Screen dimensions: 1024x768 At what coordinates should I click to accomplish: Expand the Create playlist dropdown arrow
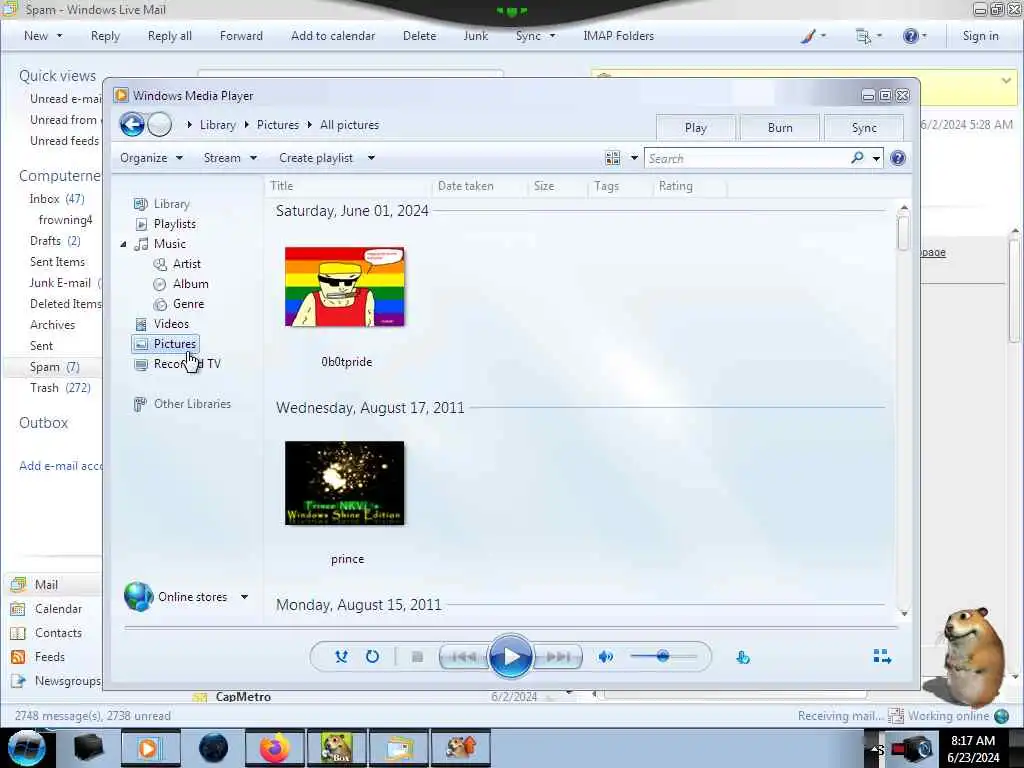click(371, 158)
